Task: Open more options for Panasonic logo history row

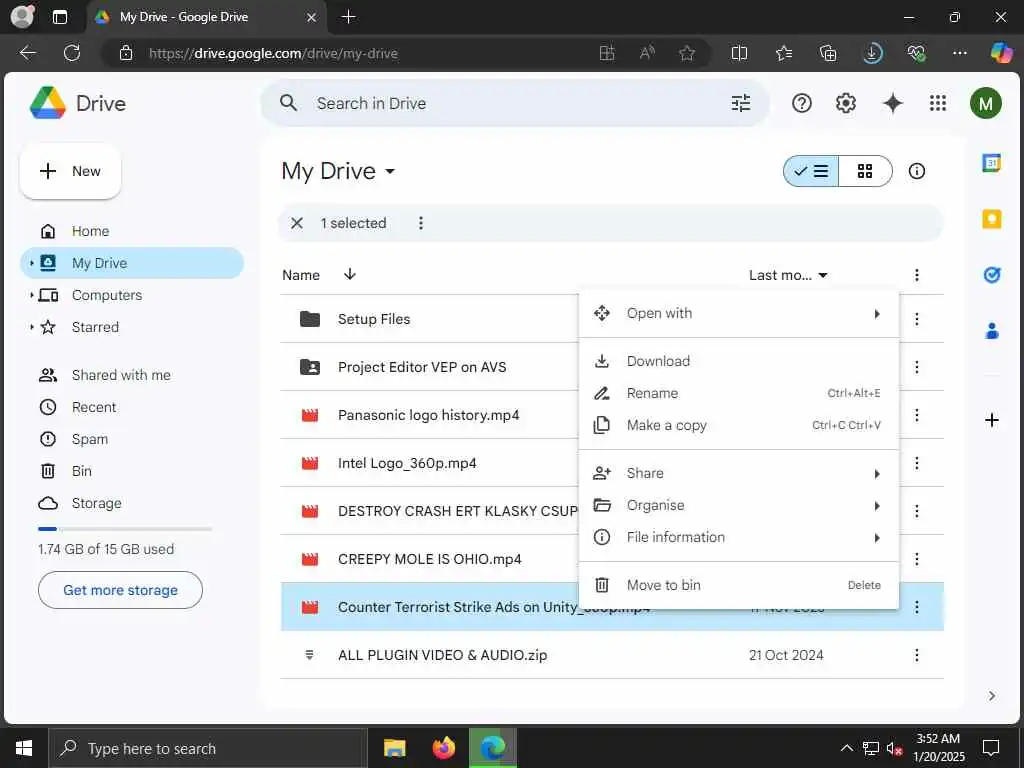Action: [916, 415]
